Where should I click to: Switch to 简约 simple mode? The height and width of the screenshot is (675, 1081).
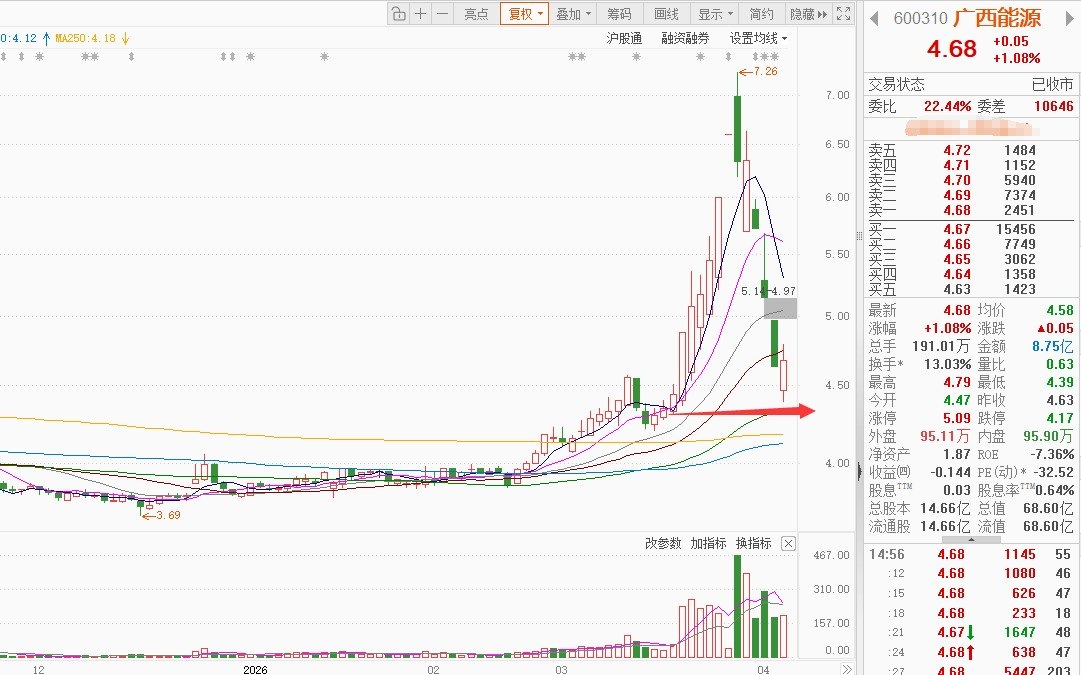tap(762, 14)
